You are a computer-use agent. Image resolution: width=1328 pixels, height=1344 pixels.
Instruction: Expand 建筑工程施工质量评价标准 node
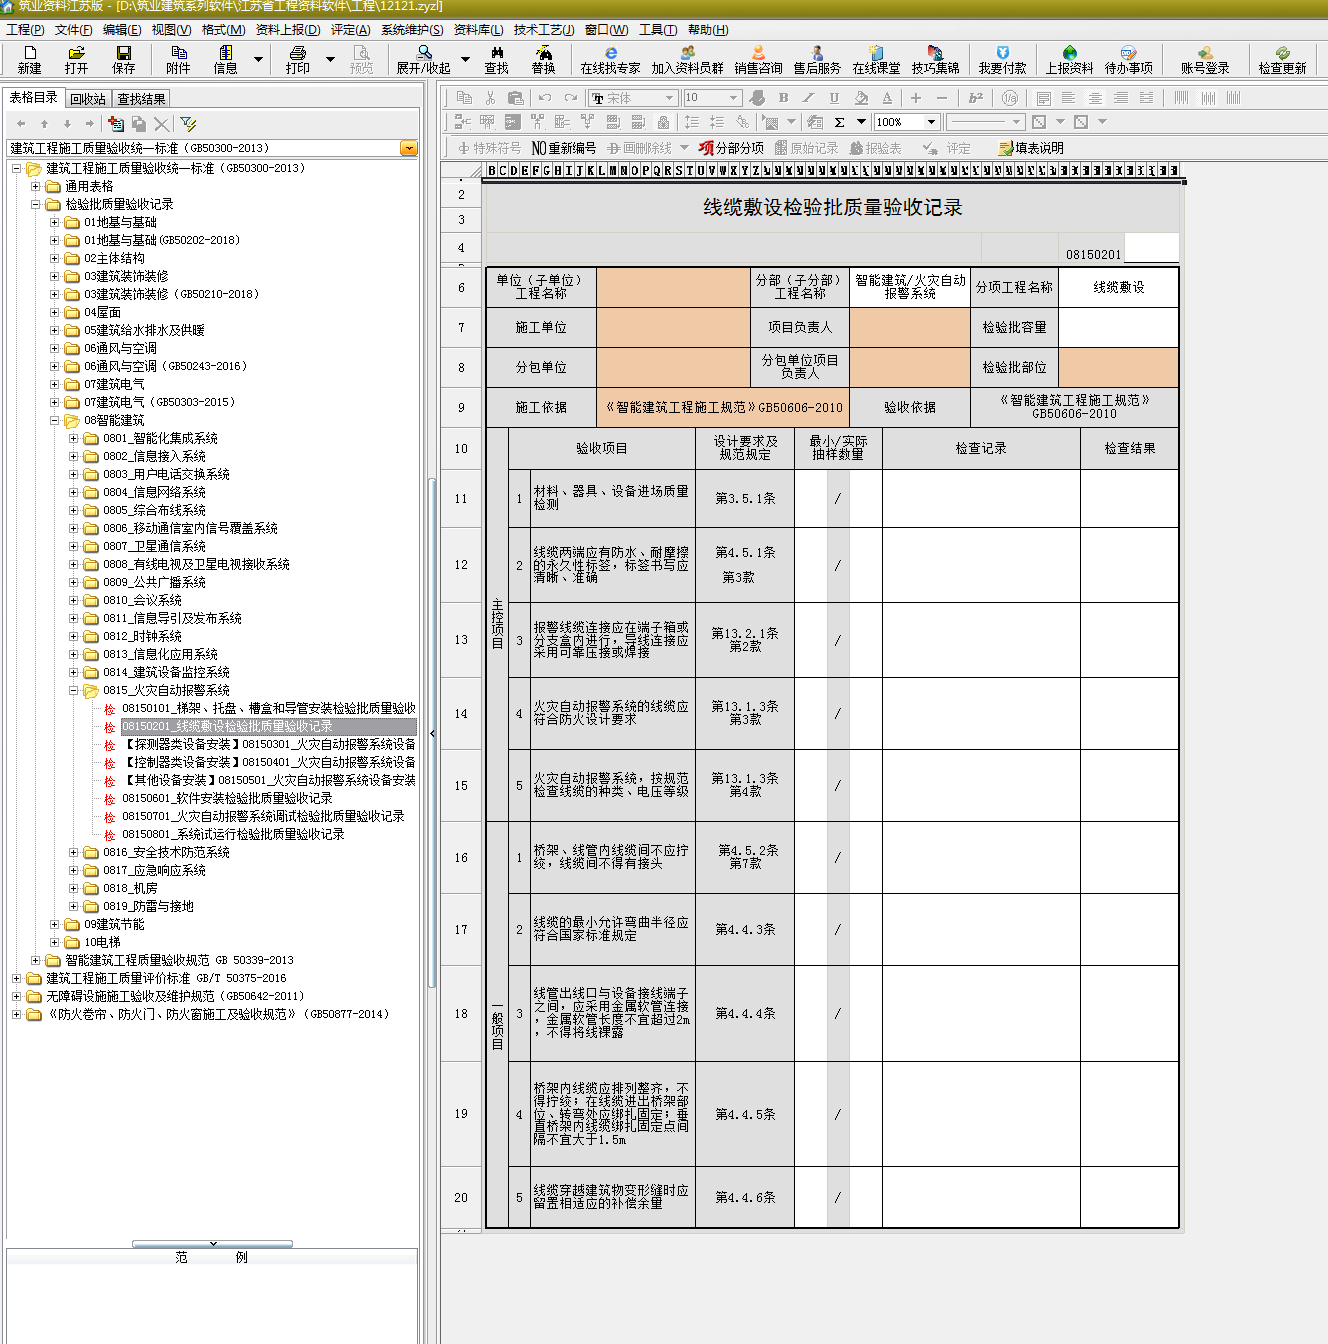pos(17,978)
